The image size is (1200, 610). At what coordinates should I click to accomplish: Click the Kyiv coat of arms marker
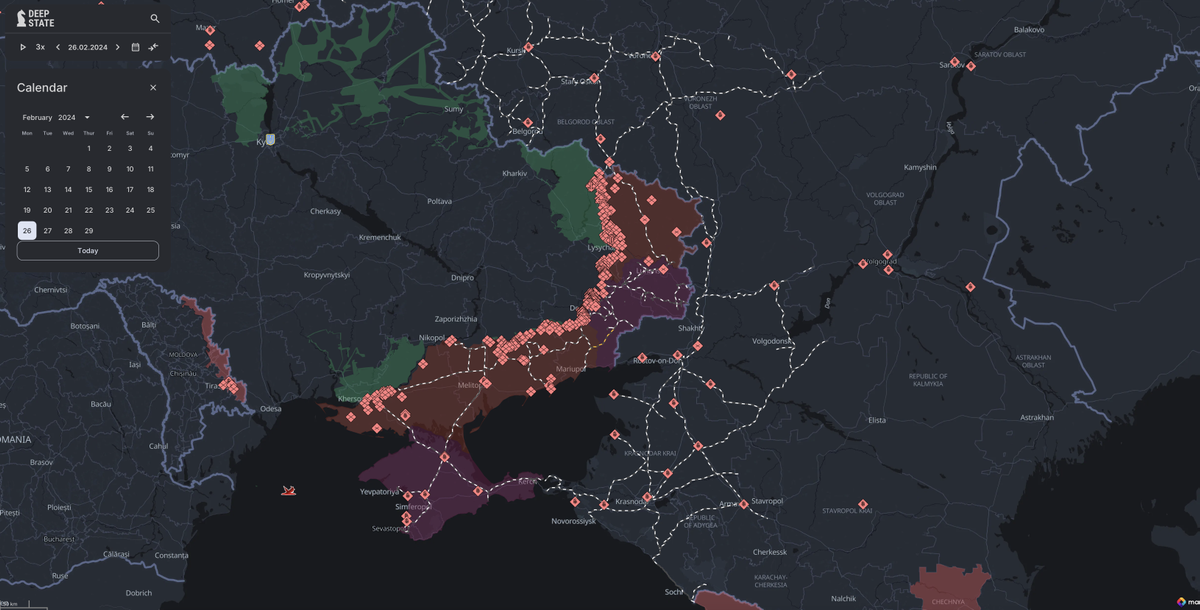coord(269,140)
